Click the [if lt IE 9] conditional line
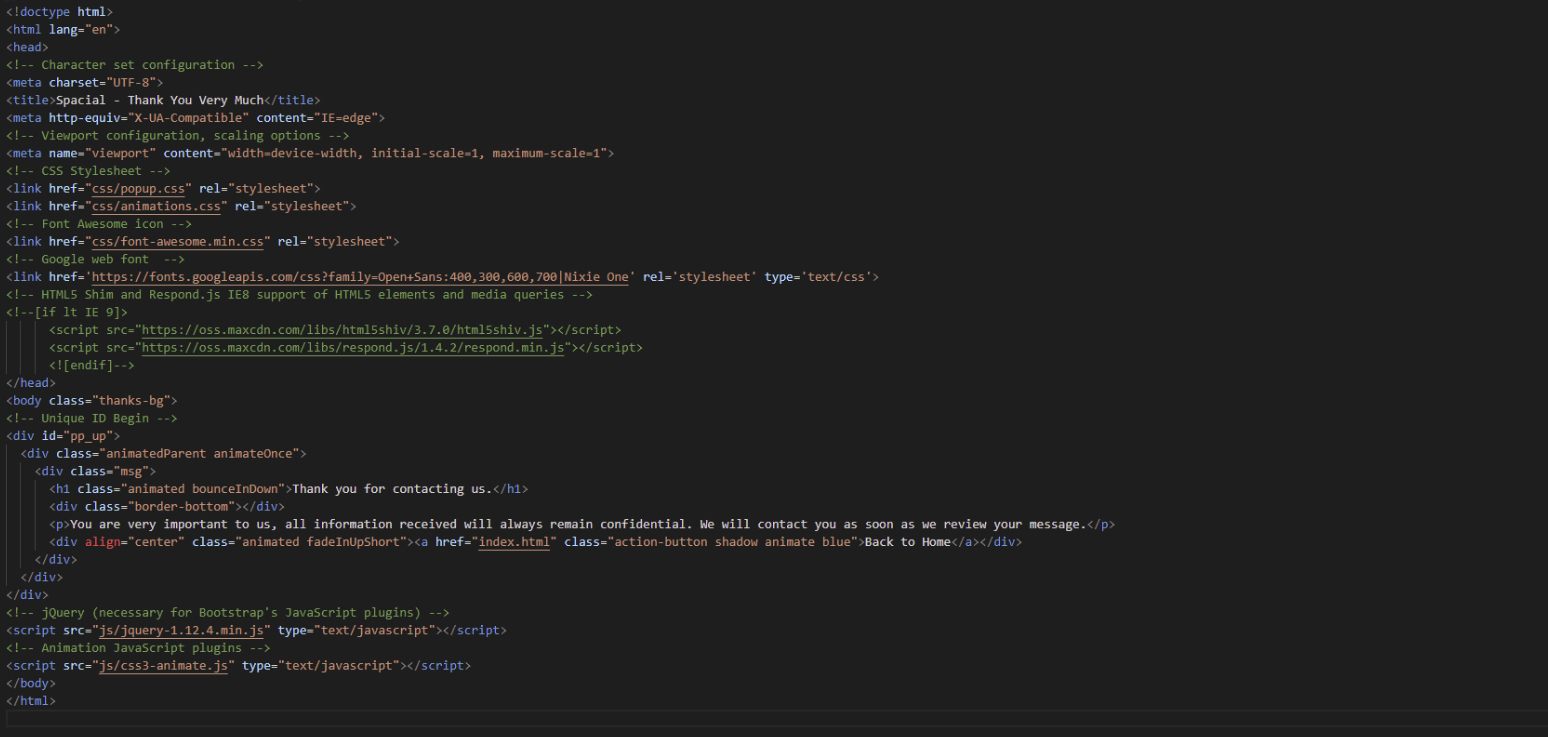 tap(67, 312)
